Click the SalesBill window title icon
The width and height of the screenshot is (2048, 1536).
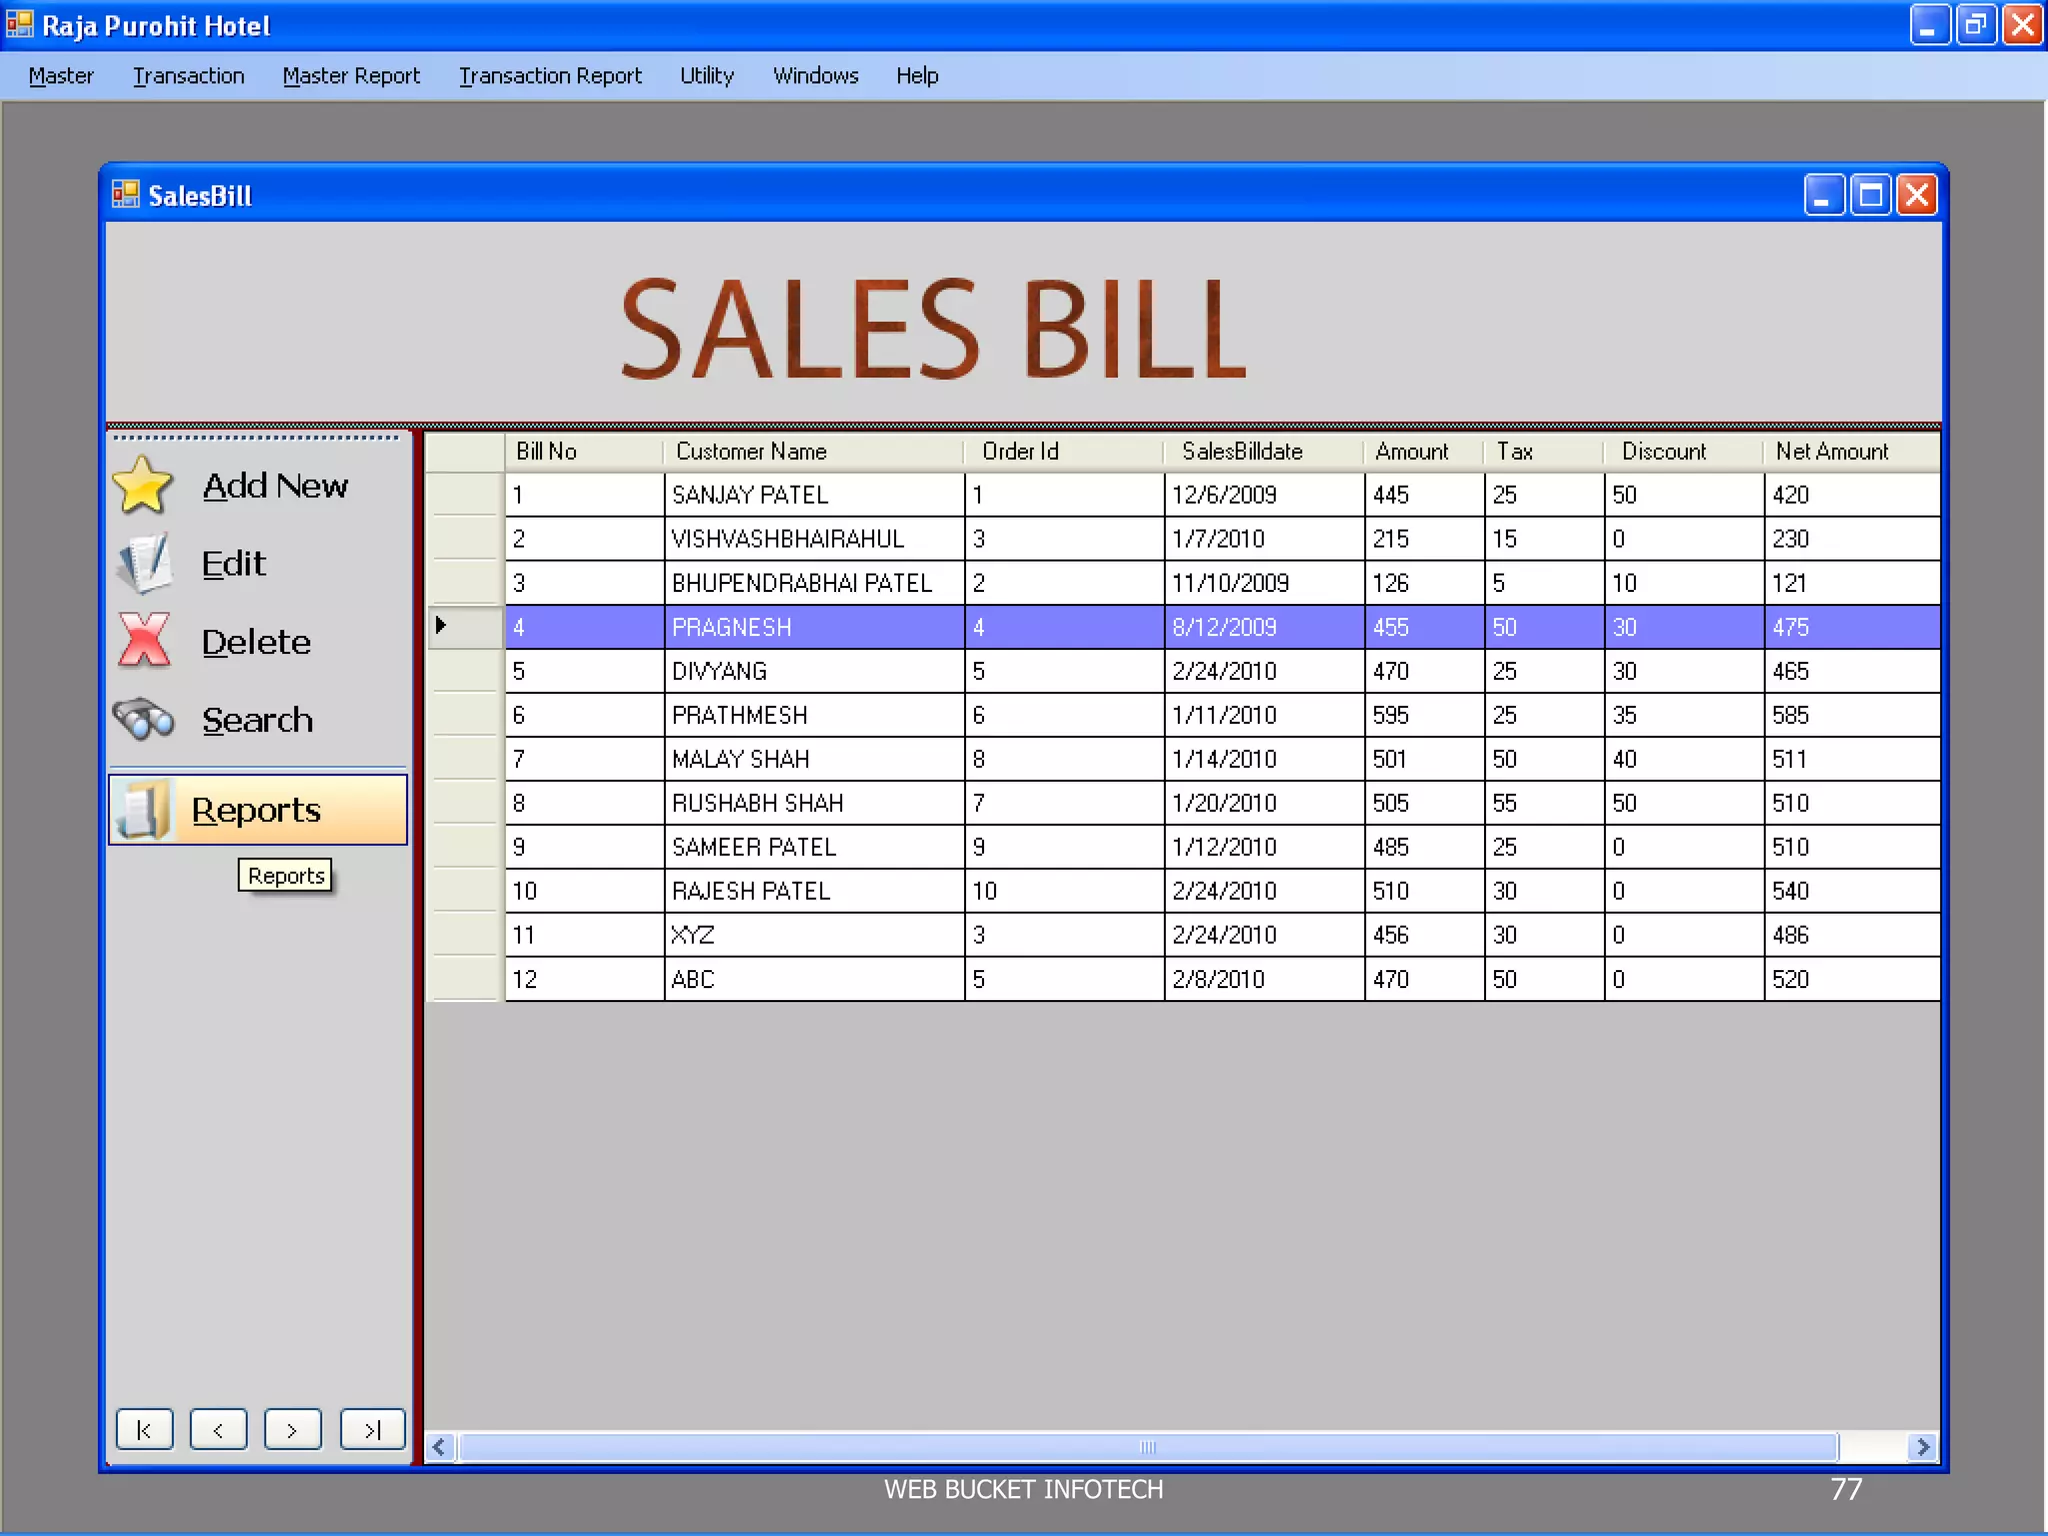[125, 194]
